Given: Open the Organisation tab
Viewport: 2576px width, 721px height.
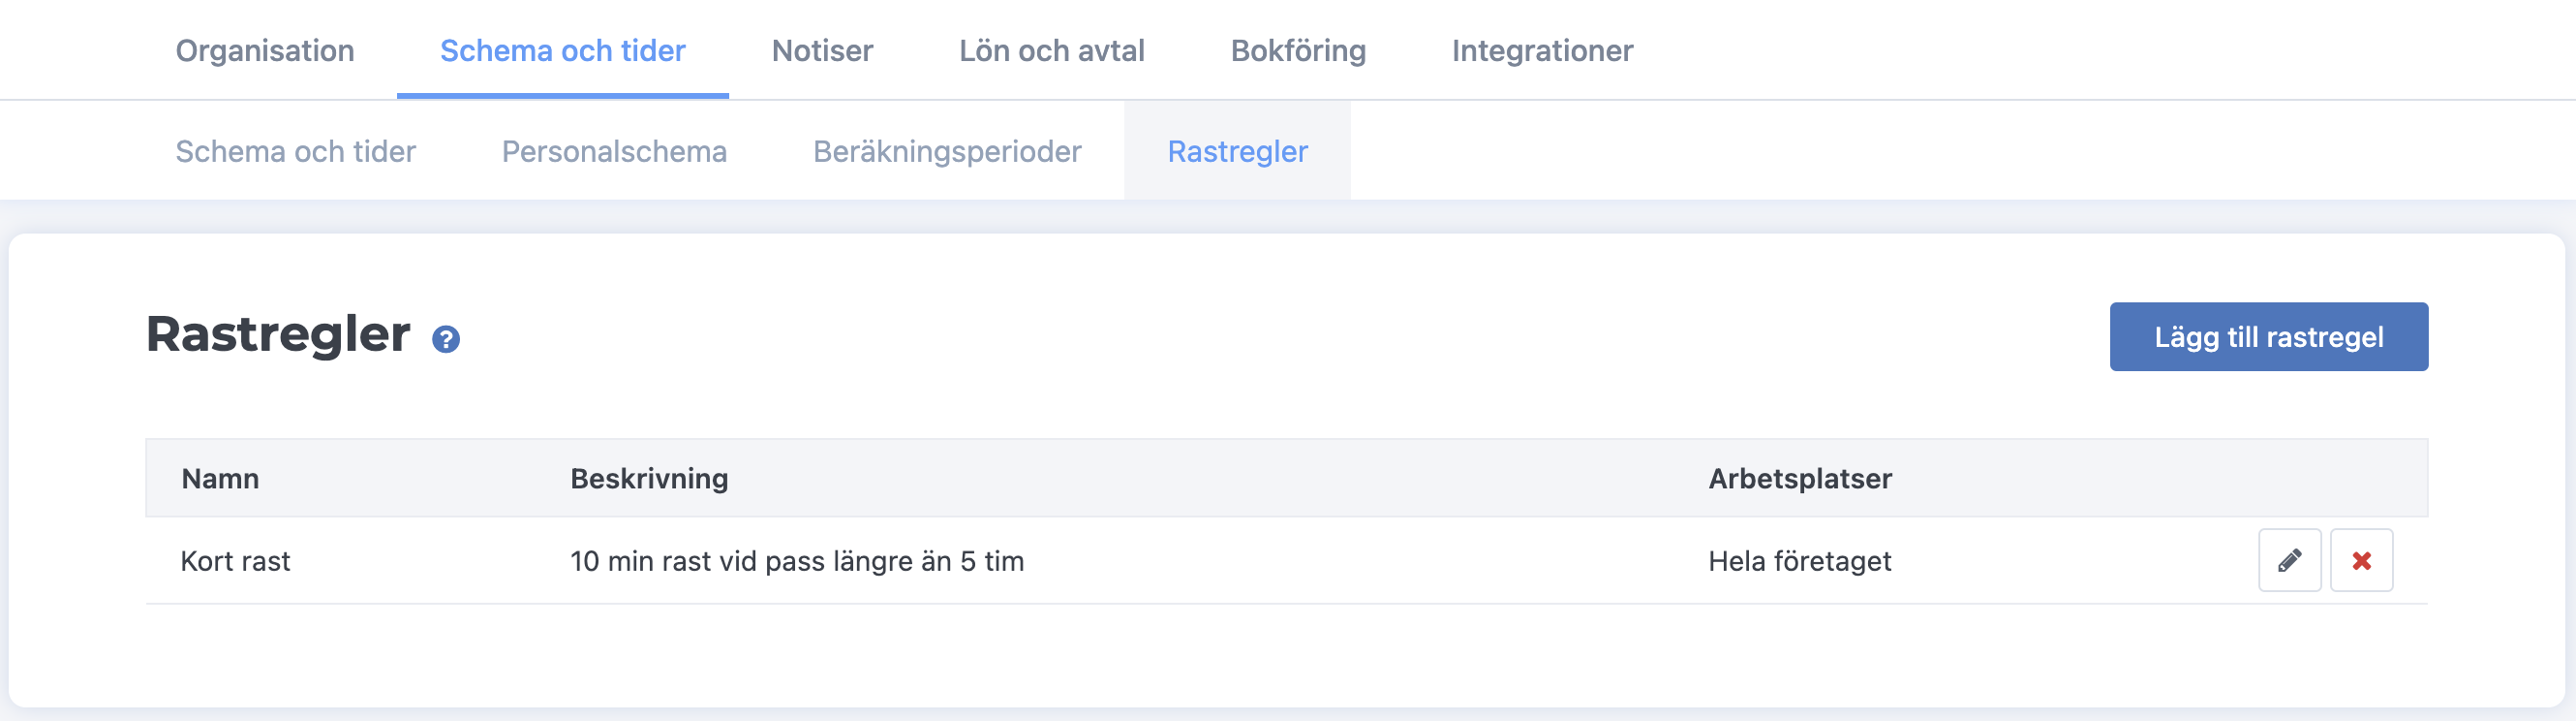Looking at the screenshot, I should pyautogui.click(x=265, y=50).
